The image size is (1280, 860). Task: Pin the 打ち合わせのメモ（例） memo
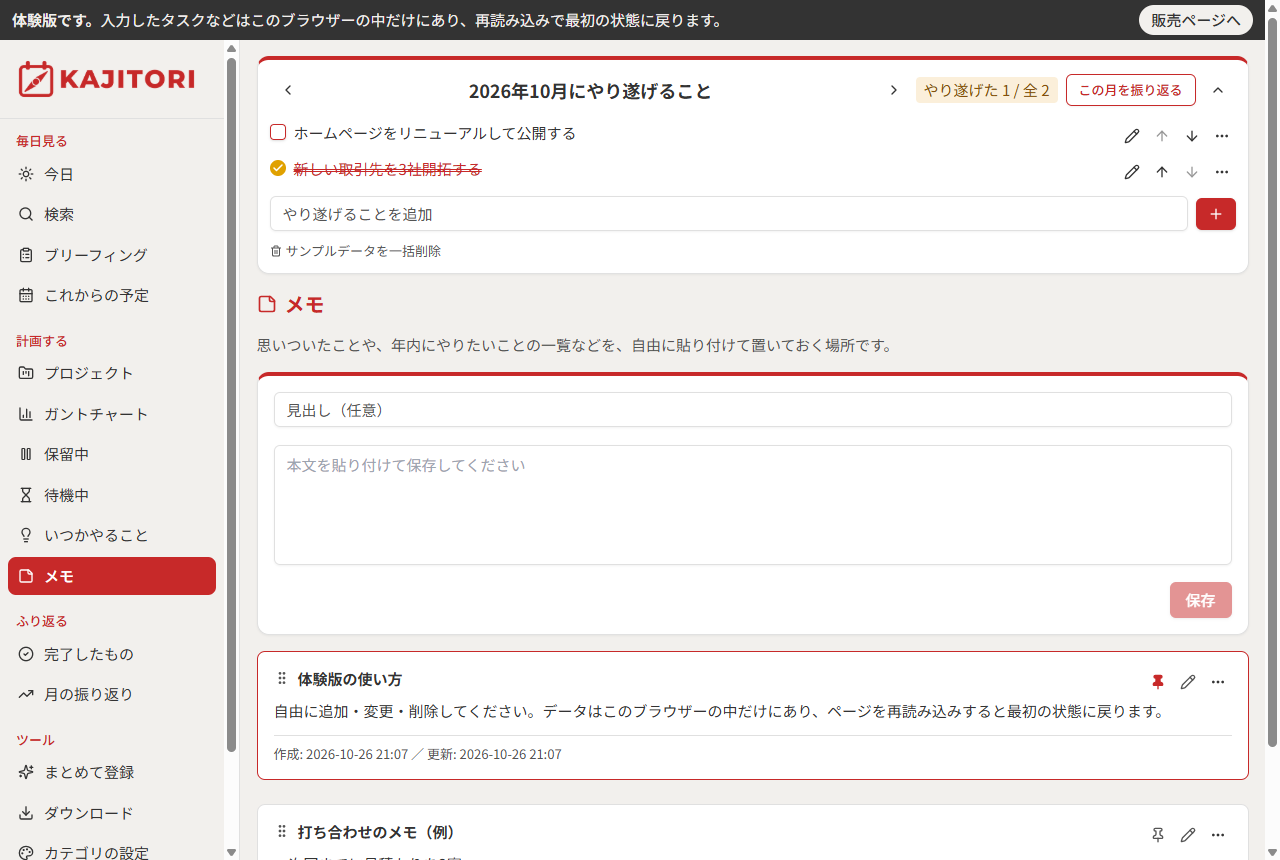coord(1158,835)
